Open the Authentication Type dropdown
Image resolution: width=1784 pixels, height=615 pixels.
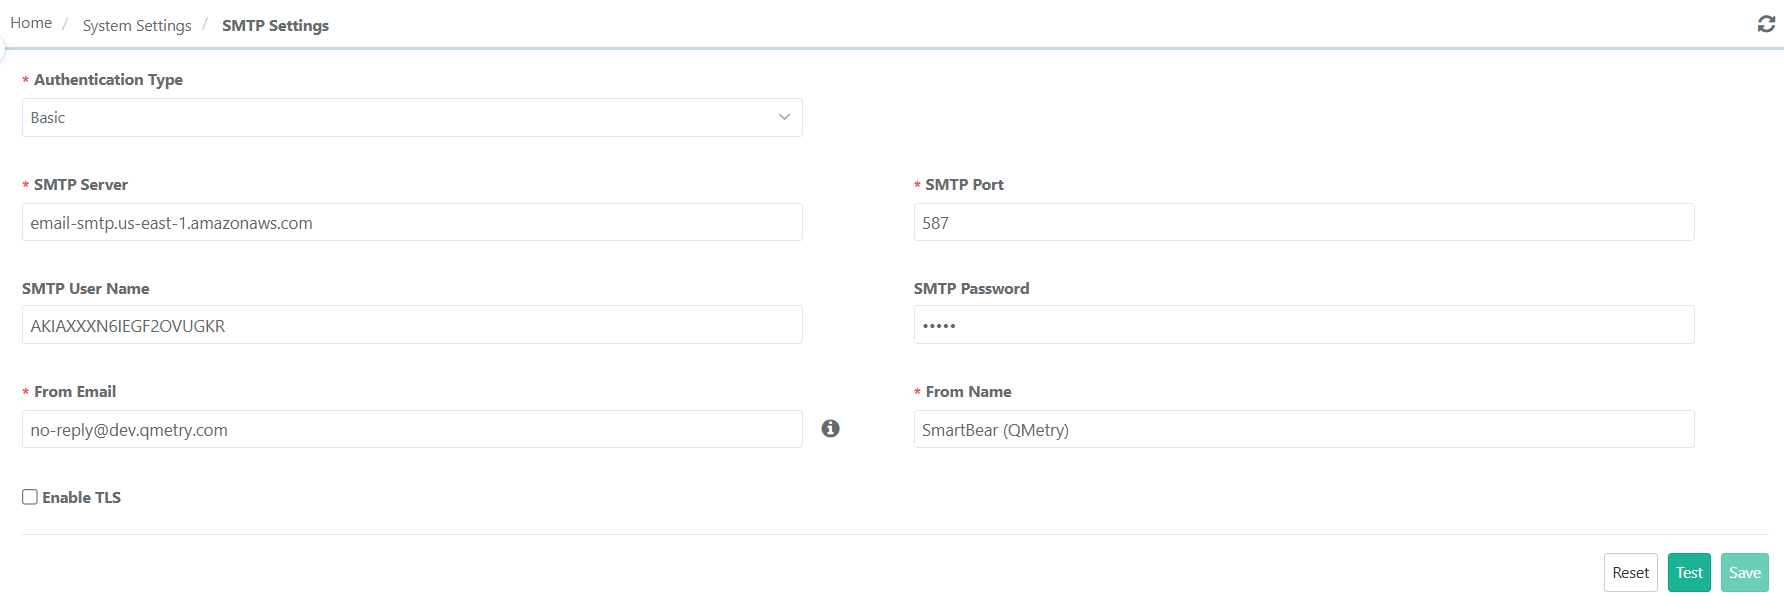(x=412, y=117)
